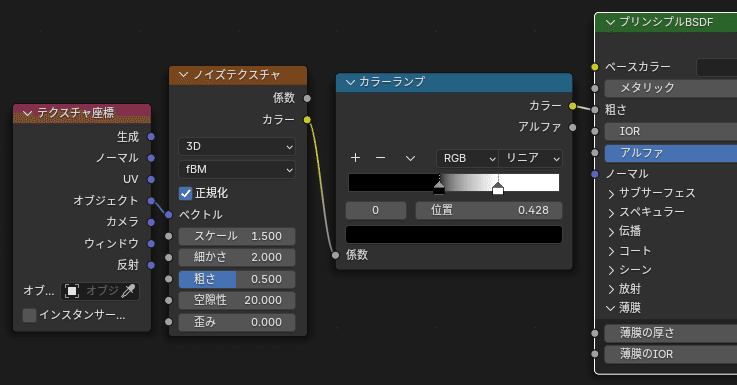Open the リニア interpolation dropdown

(x=530, y=158)
